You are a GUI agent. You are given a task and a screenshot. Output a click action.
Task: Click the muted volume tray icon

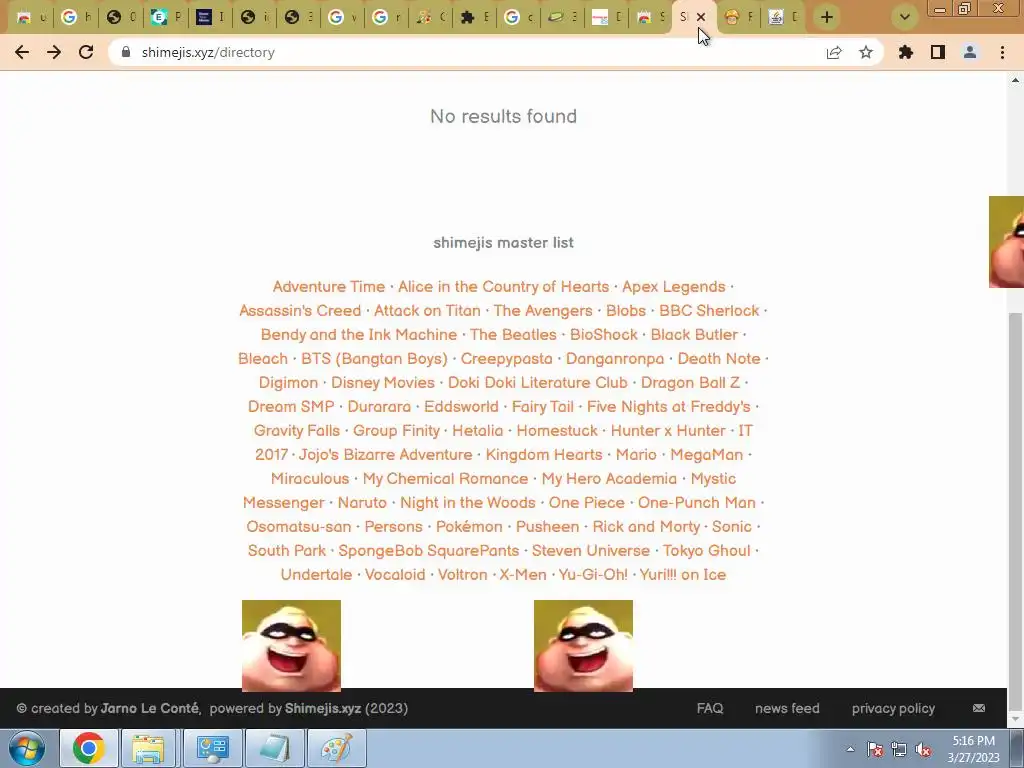[923, 749]
